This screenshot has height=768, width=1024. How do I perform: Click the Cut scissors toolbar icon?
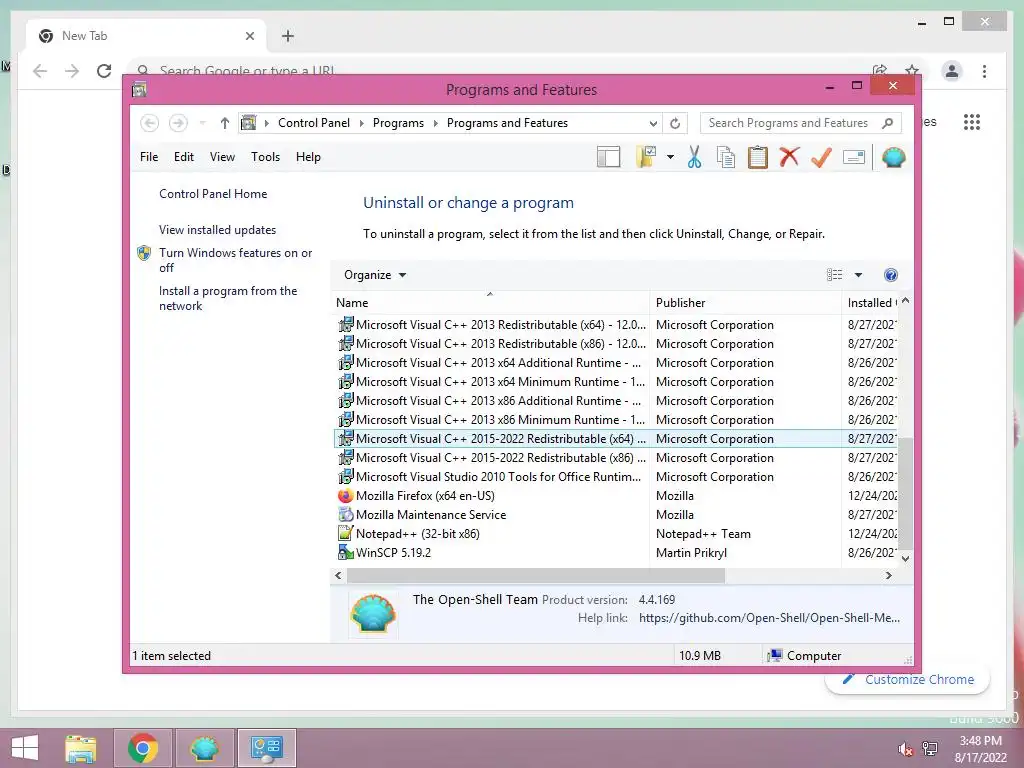pos(694,157)
